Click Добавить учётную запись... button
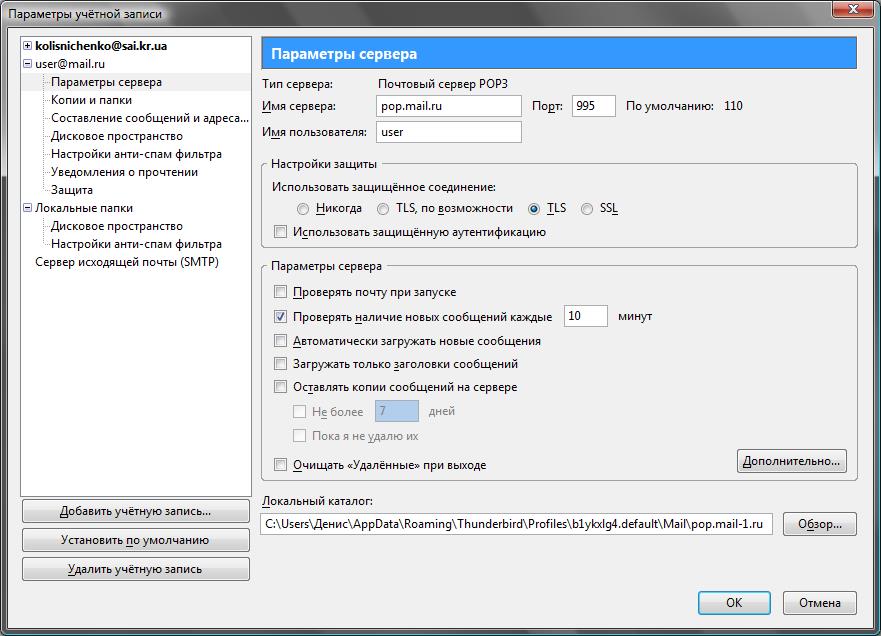This screenshot has width=881, height=636. coord(135,511)
